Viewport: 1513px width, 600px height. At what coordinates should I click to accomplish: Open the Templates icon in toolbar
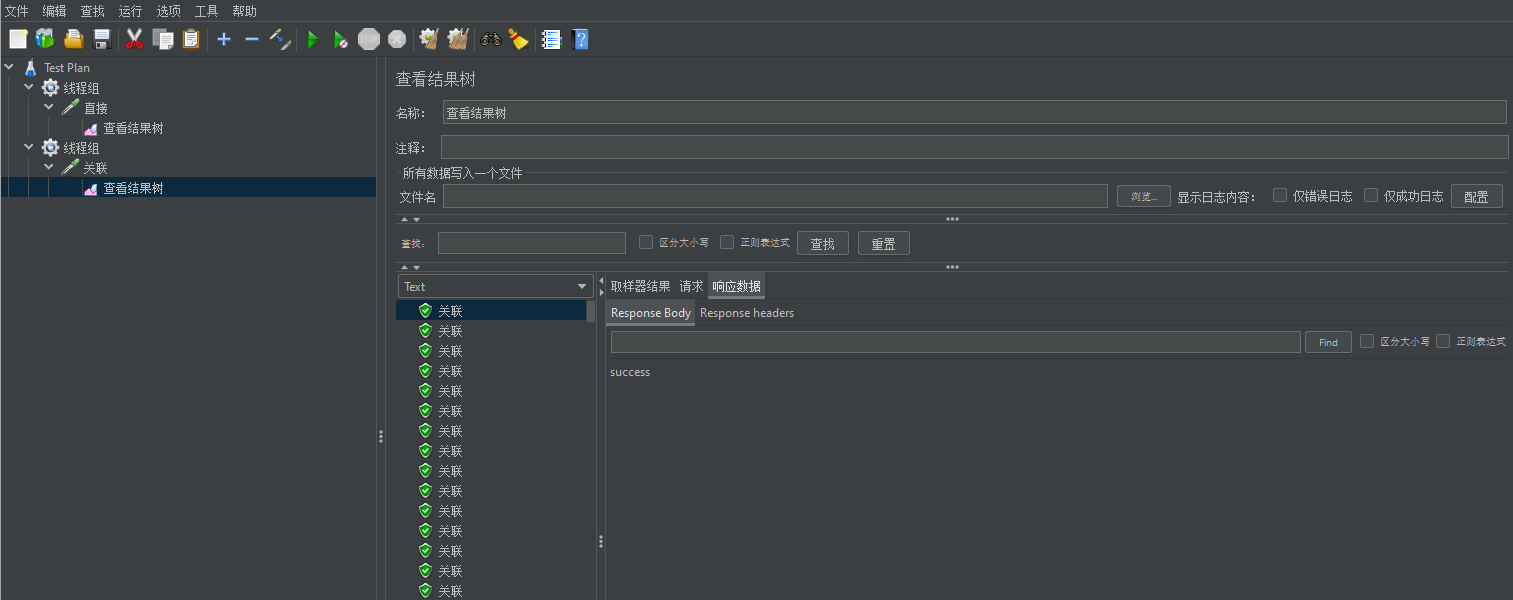pos(45,39)
